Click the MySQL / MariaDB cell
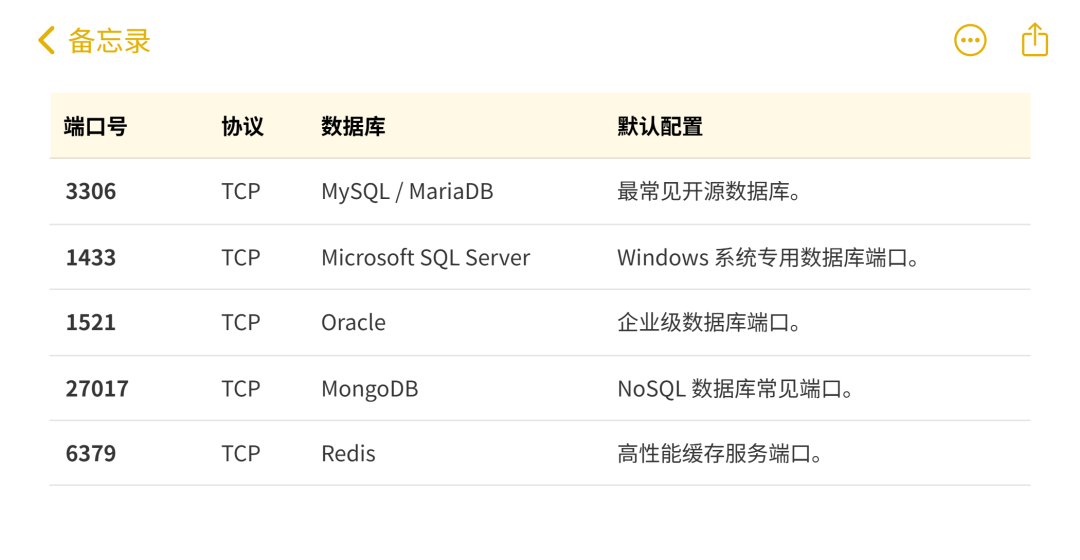The width and height of the screenshot is (1080, 560). click(407, 191)
